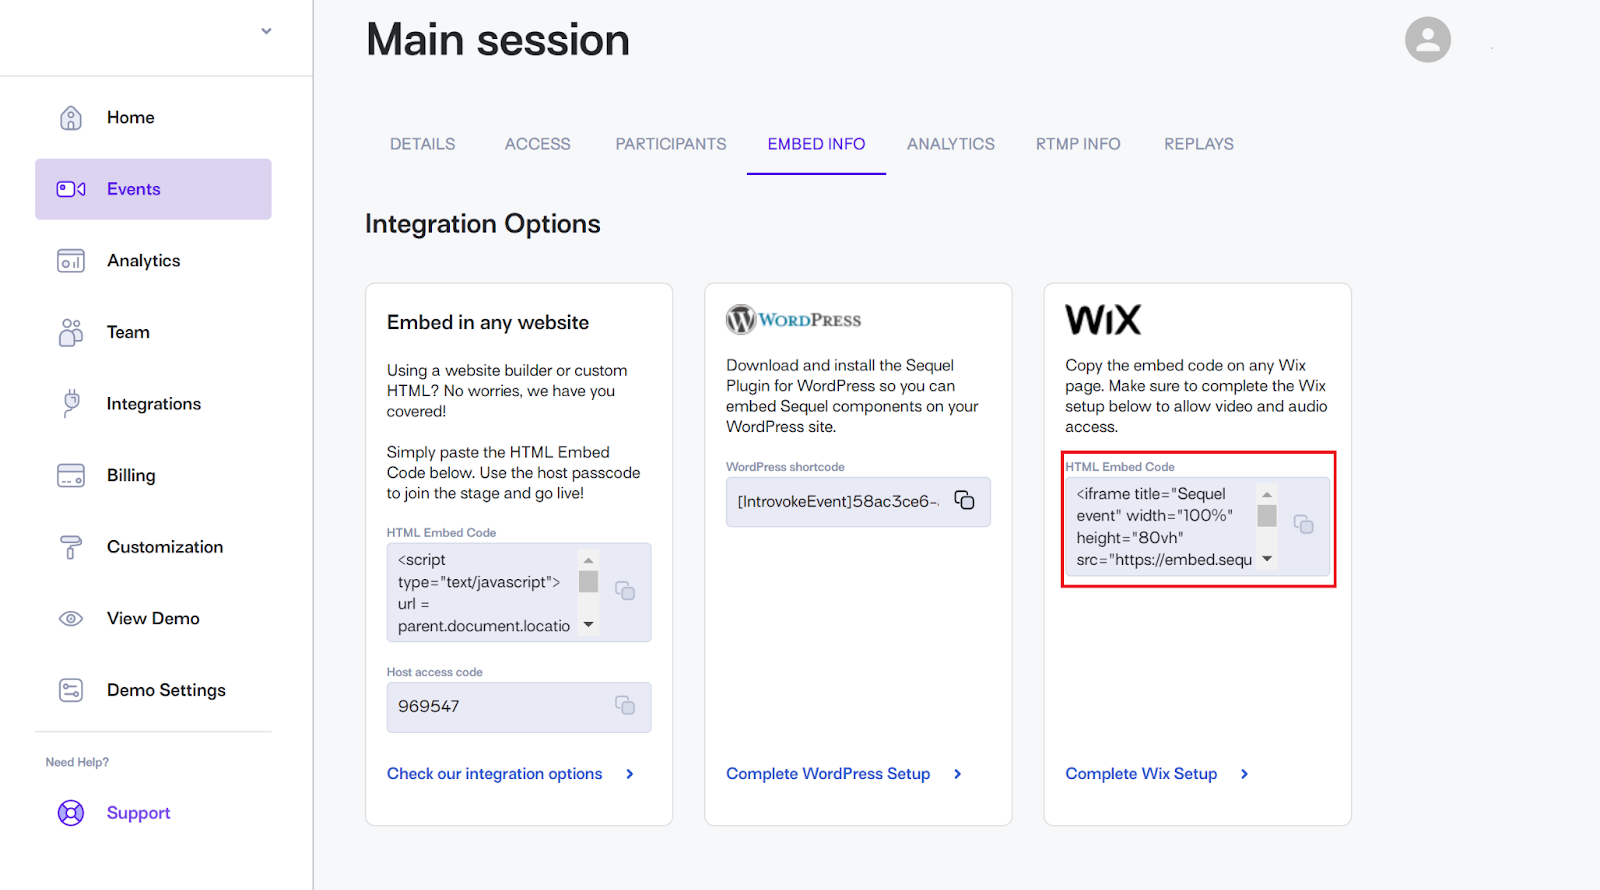Image resolution: width=1600 pixels, height=890 pixels.
Task: Open the Support help icon
Action: (x=71, y=813)
